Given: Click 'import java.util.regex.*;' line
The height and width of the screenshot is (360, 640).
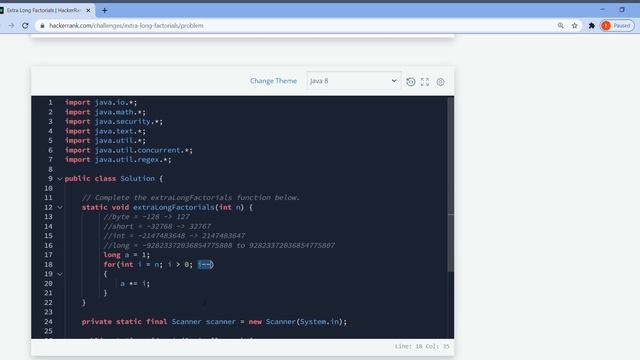Looking at the screenshot, I should pos(118,160).
